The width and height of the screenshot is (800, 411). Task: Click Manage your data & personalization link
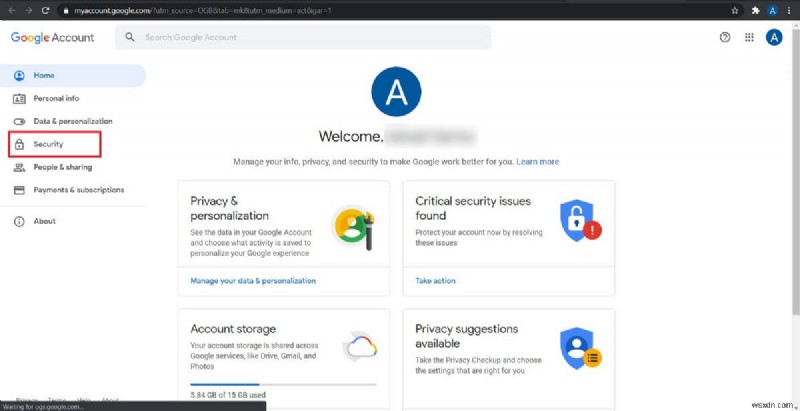pyautogui.click(x=253, y=281)
